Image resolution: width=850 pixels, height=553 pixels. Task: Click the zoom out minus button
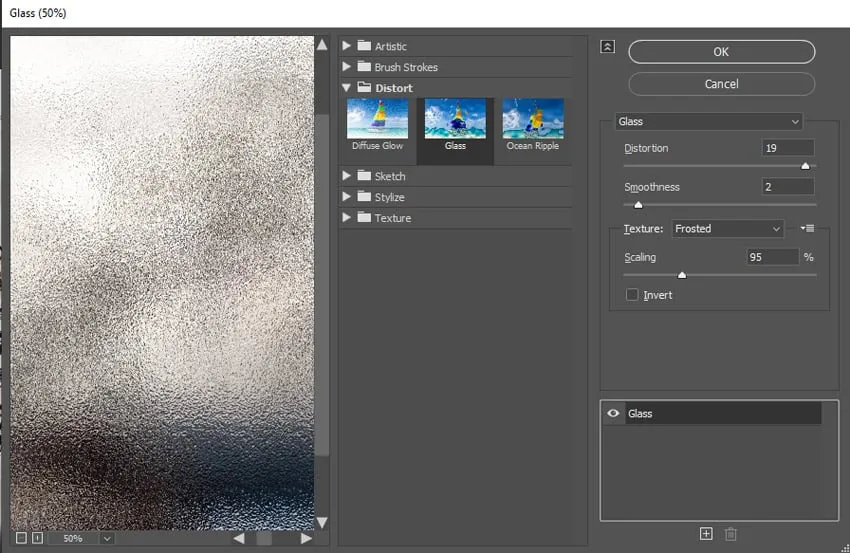21,538
